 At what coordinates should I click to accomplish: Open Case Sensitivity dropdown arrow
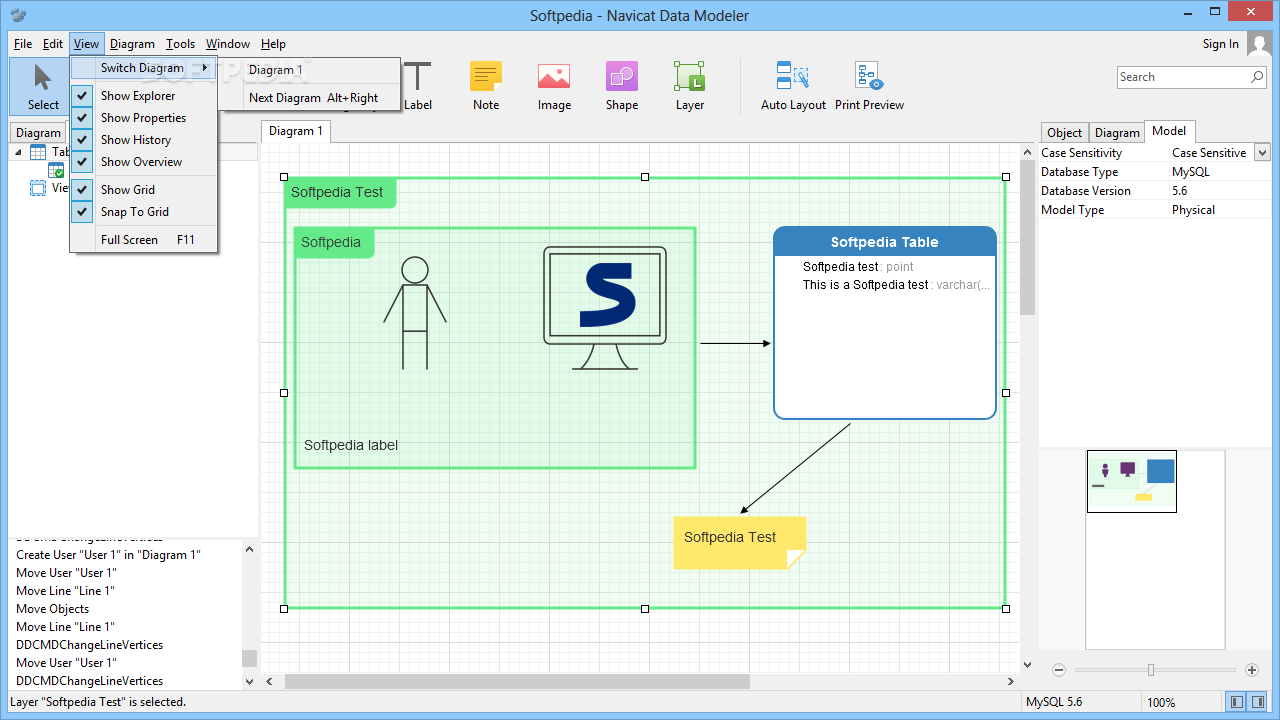point(1262,153)
